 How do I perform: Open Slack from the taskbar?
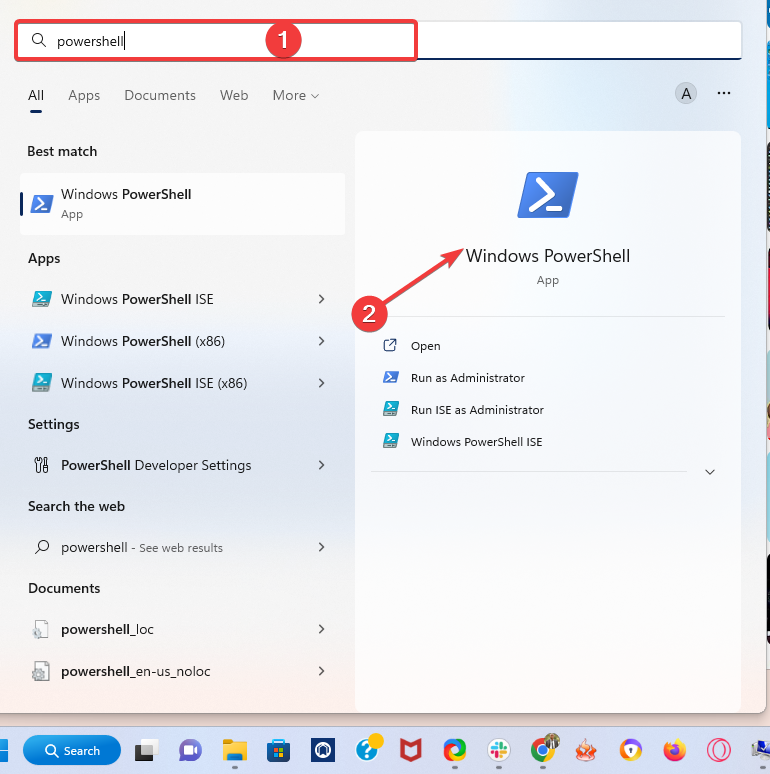(499, 750)
